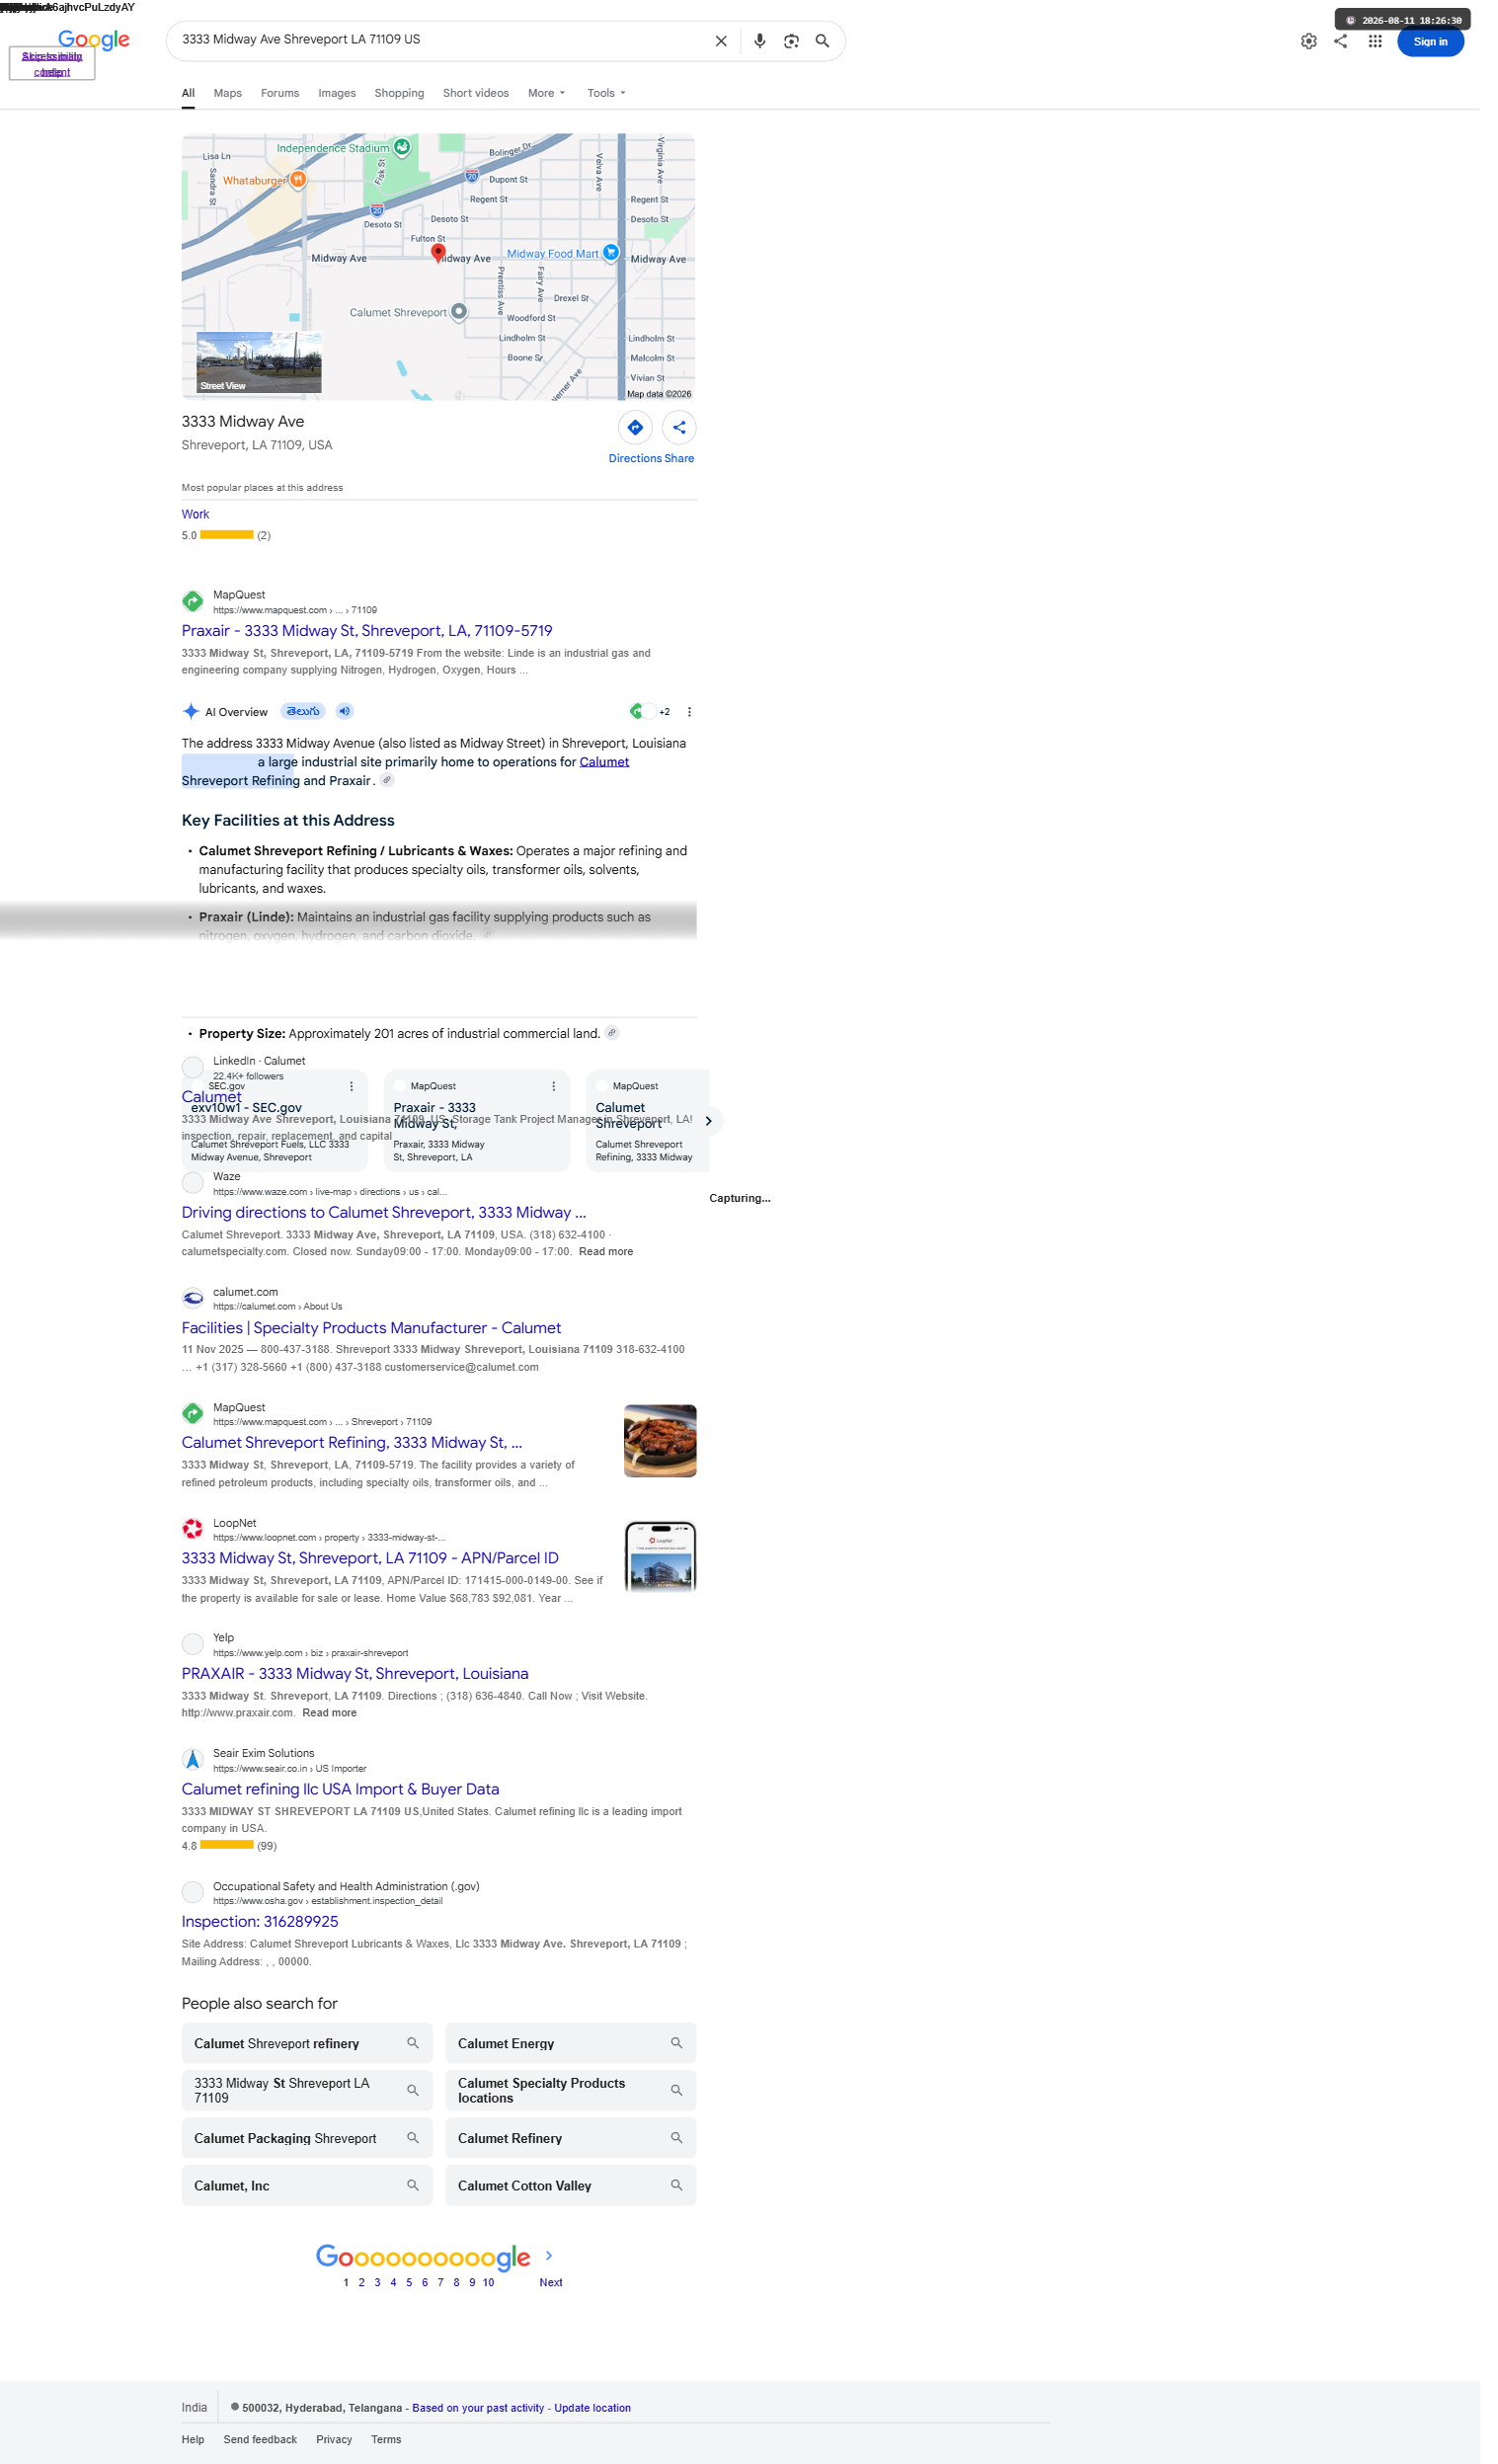The image size is (1498, 2464).
Task: Search for Calumet Shreveport refinery suggestion
Action: (x=307, y=2043)
